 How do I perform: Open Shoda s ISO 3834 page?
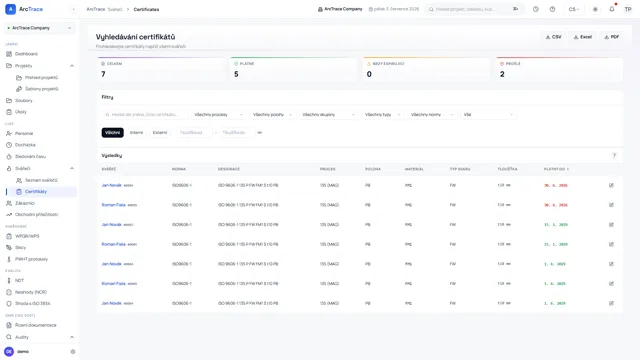[33, 303]
